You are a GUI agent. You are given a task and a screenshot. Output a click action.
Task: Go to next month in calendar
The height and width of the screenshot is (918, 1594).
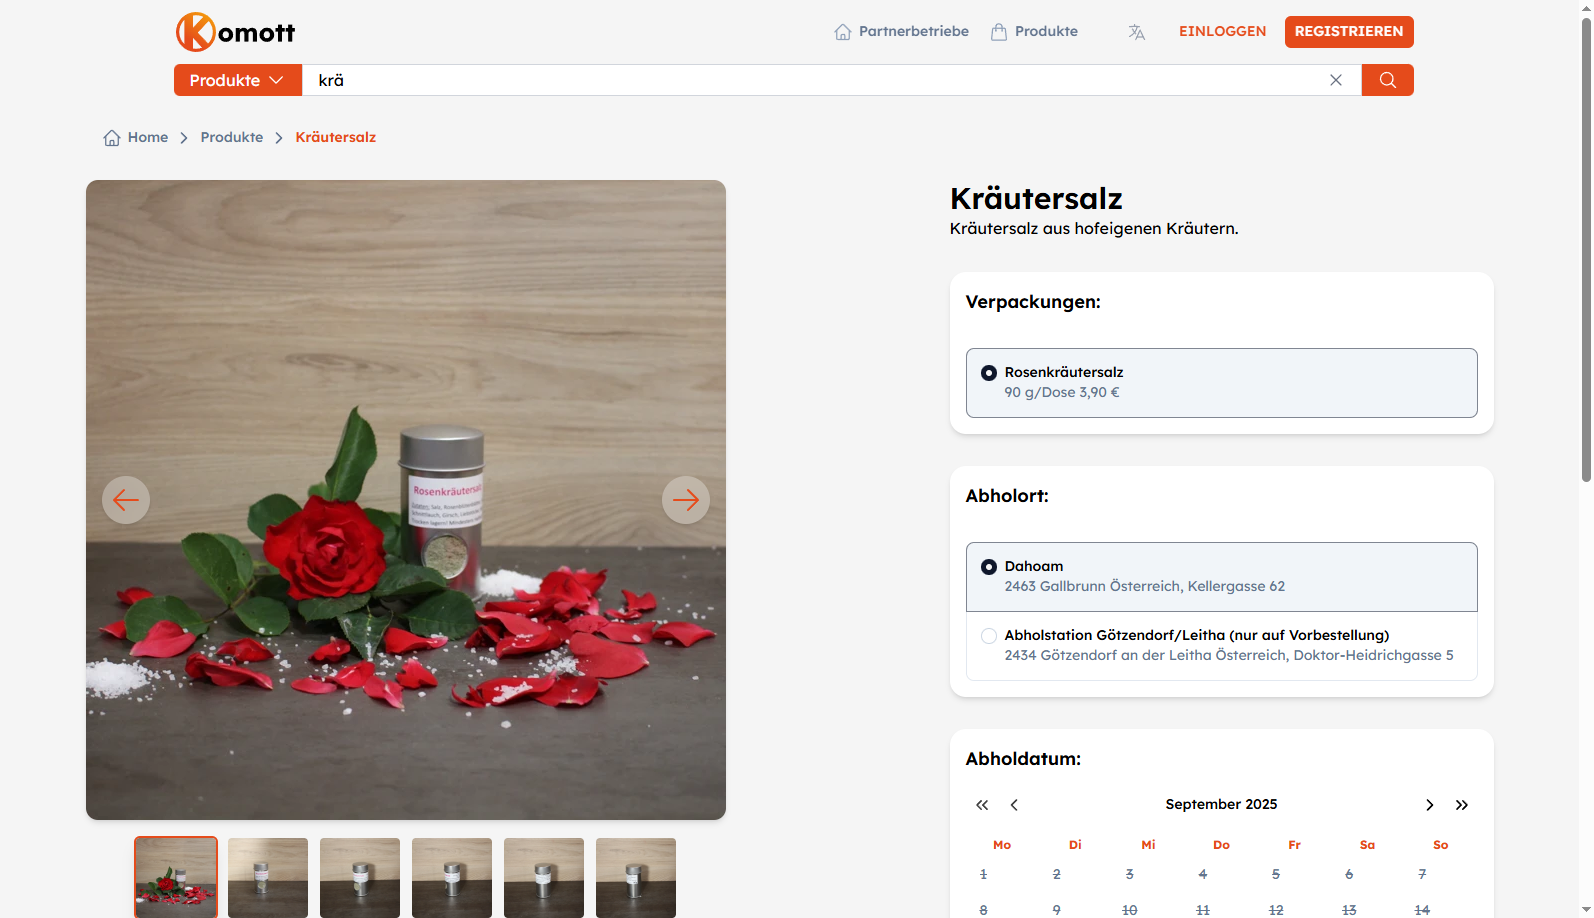[1429, 805]
